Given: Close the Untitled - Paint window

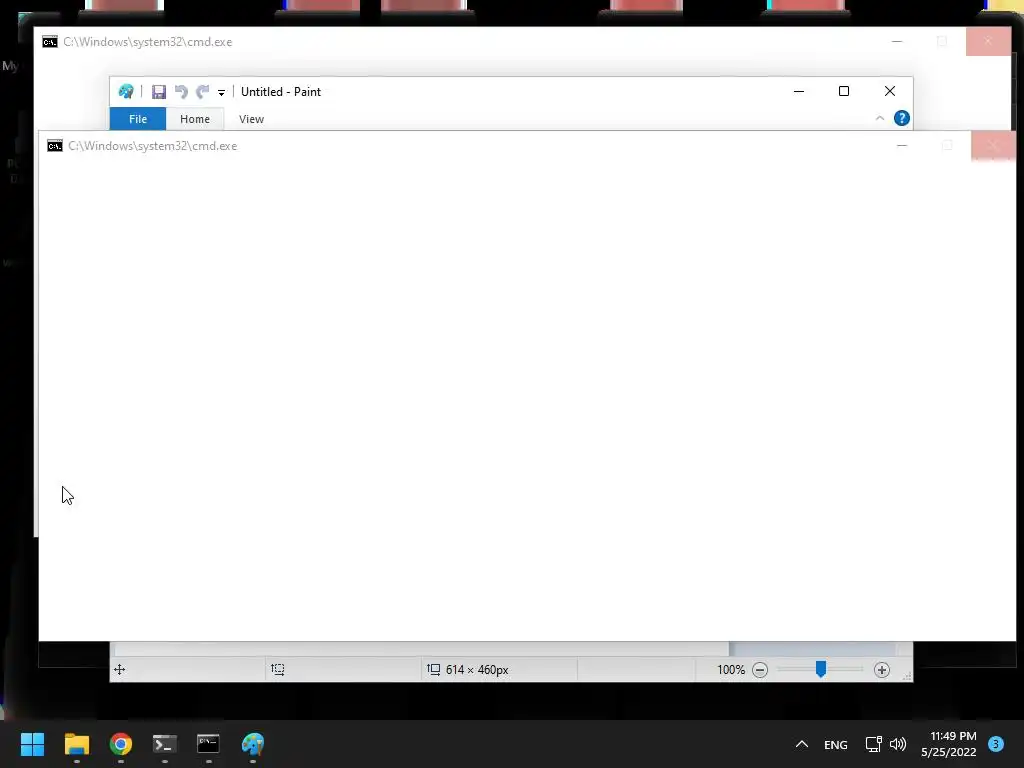Looking at the screenshot, I should tap(889, 91).
